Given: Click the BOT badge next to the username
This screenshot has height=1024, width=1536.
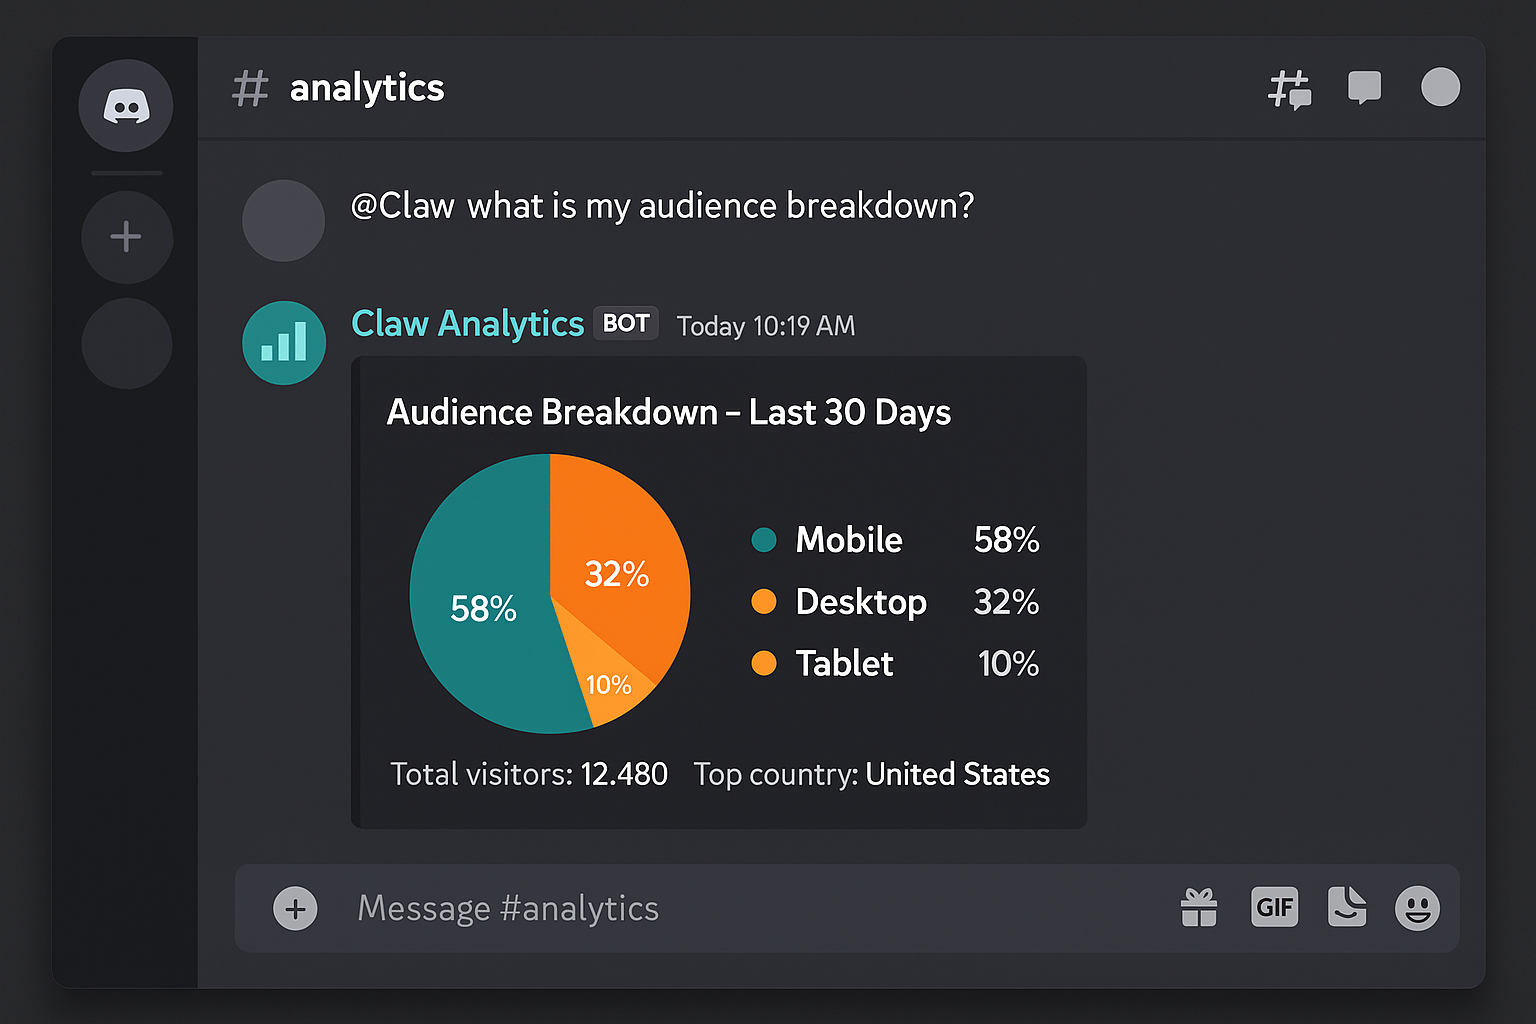Looking at the screenshot, I should pyautogui.click(x=625, y=323).
